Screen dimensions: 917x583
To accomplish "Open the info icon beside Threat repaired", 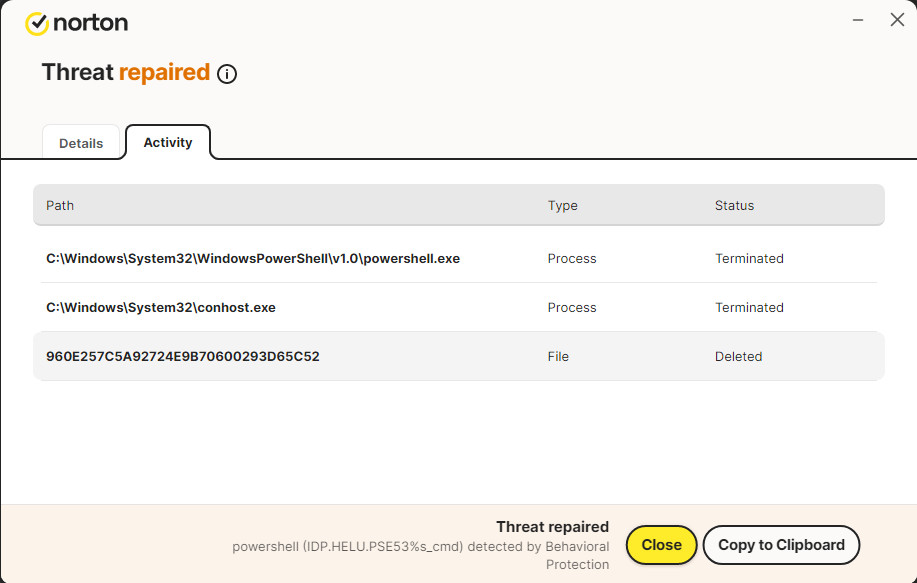I will (x=227, y=74).
